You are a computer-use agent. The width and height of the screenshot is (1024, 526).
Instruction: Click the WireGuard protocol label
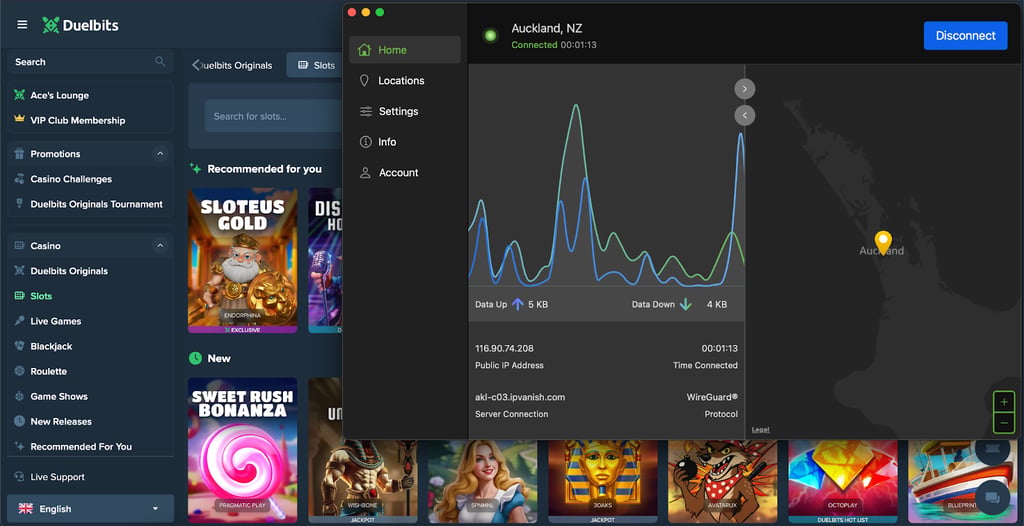tap(712, 397)
